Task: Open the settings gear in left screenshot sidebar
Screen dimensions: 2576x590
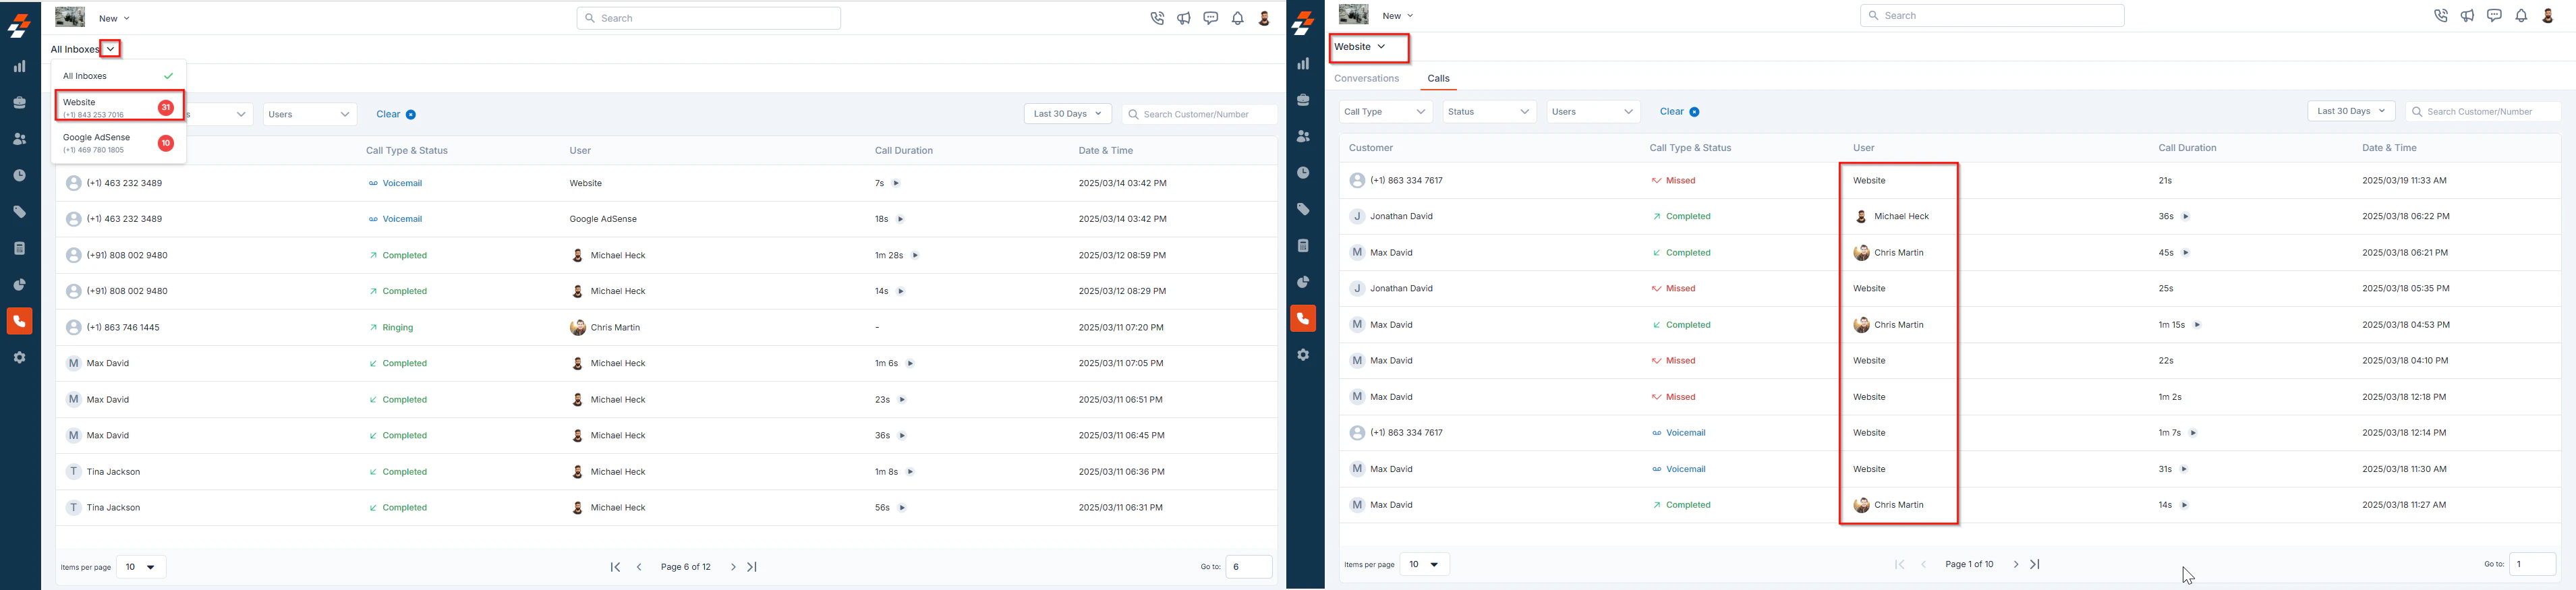Action: (19, 357)
